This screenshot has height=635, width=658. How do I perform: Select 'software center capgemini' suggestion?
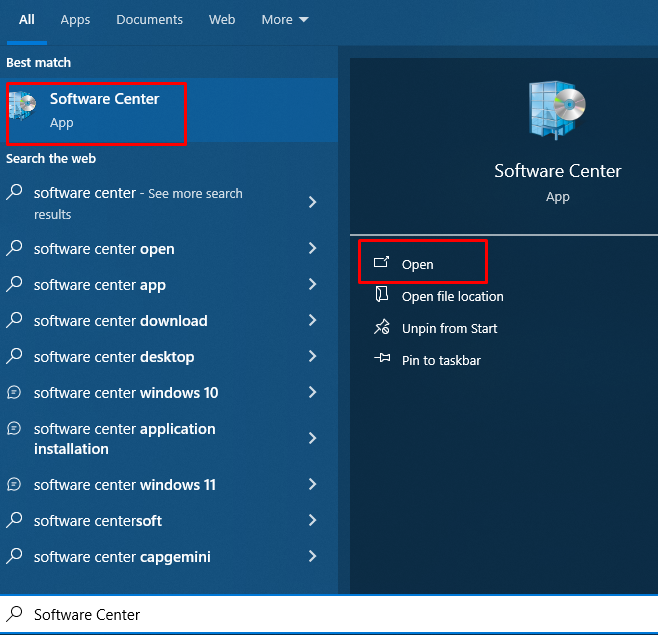click(x=169, y=557)
